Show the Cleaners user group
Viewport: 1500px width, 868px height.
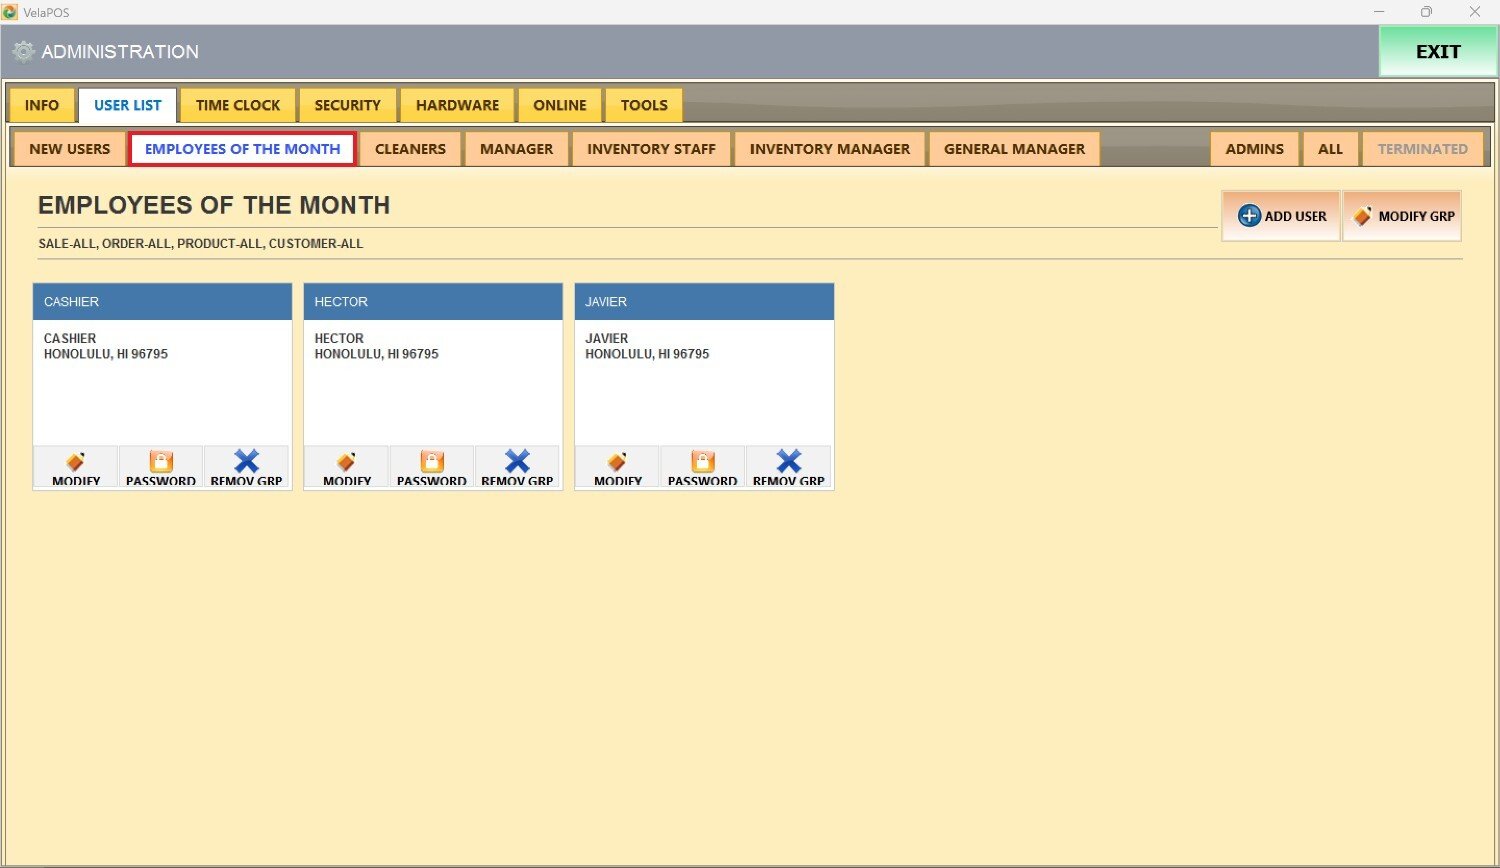click(410, 149)
